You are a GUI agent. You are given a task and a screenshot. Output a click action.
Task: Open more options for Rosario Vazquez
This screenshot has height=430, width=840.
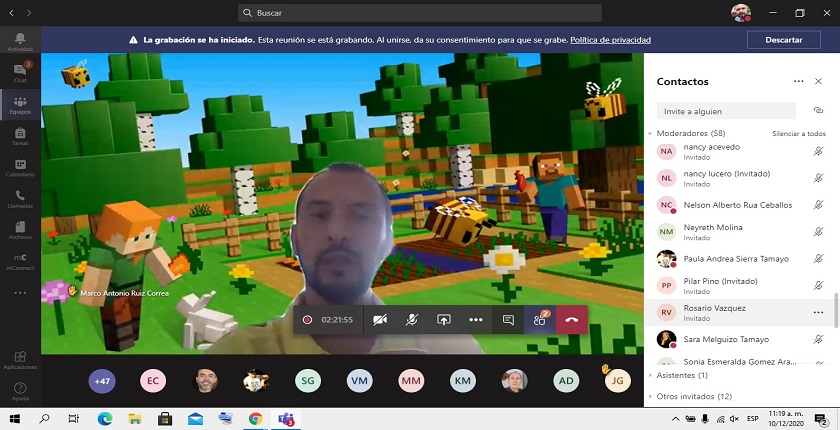818,312
